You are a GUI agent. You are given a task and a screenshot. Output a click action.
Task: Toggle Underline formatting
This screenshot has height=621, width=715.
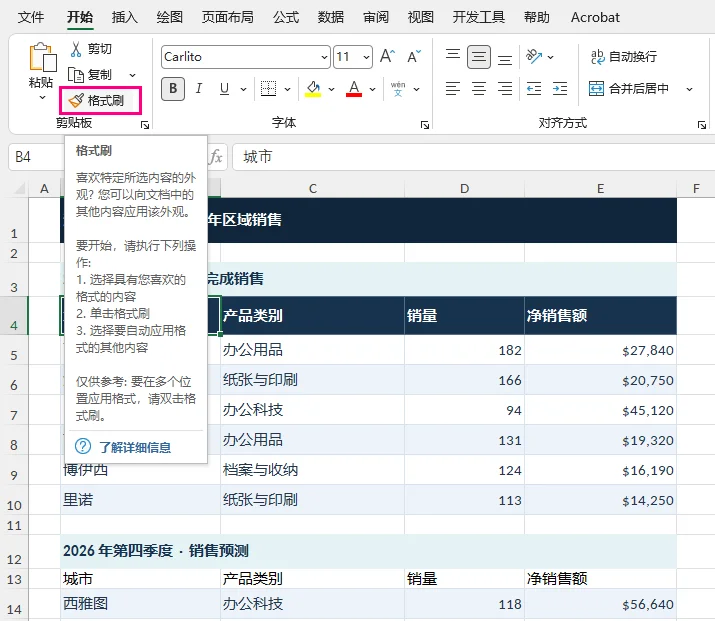pos(224,88)
